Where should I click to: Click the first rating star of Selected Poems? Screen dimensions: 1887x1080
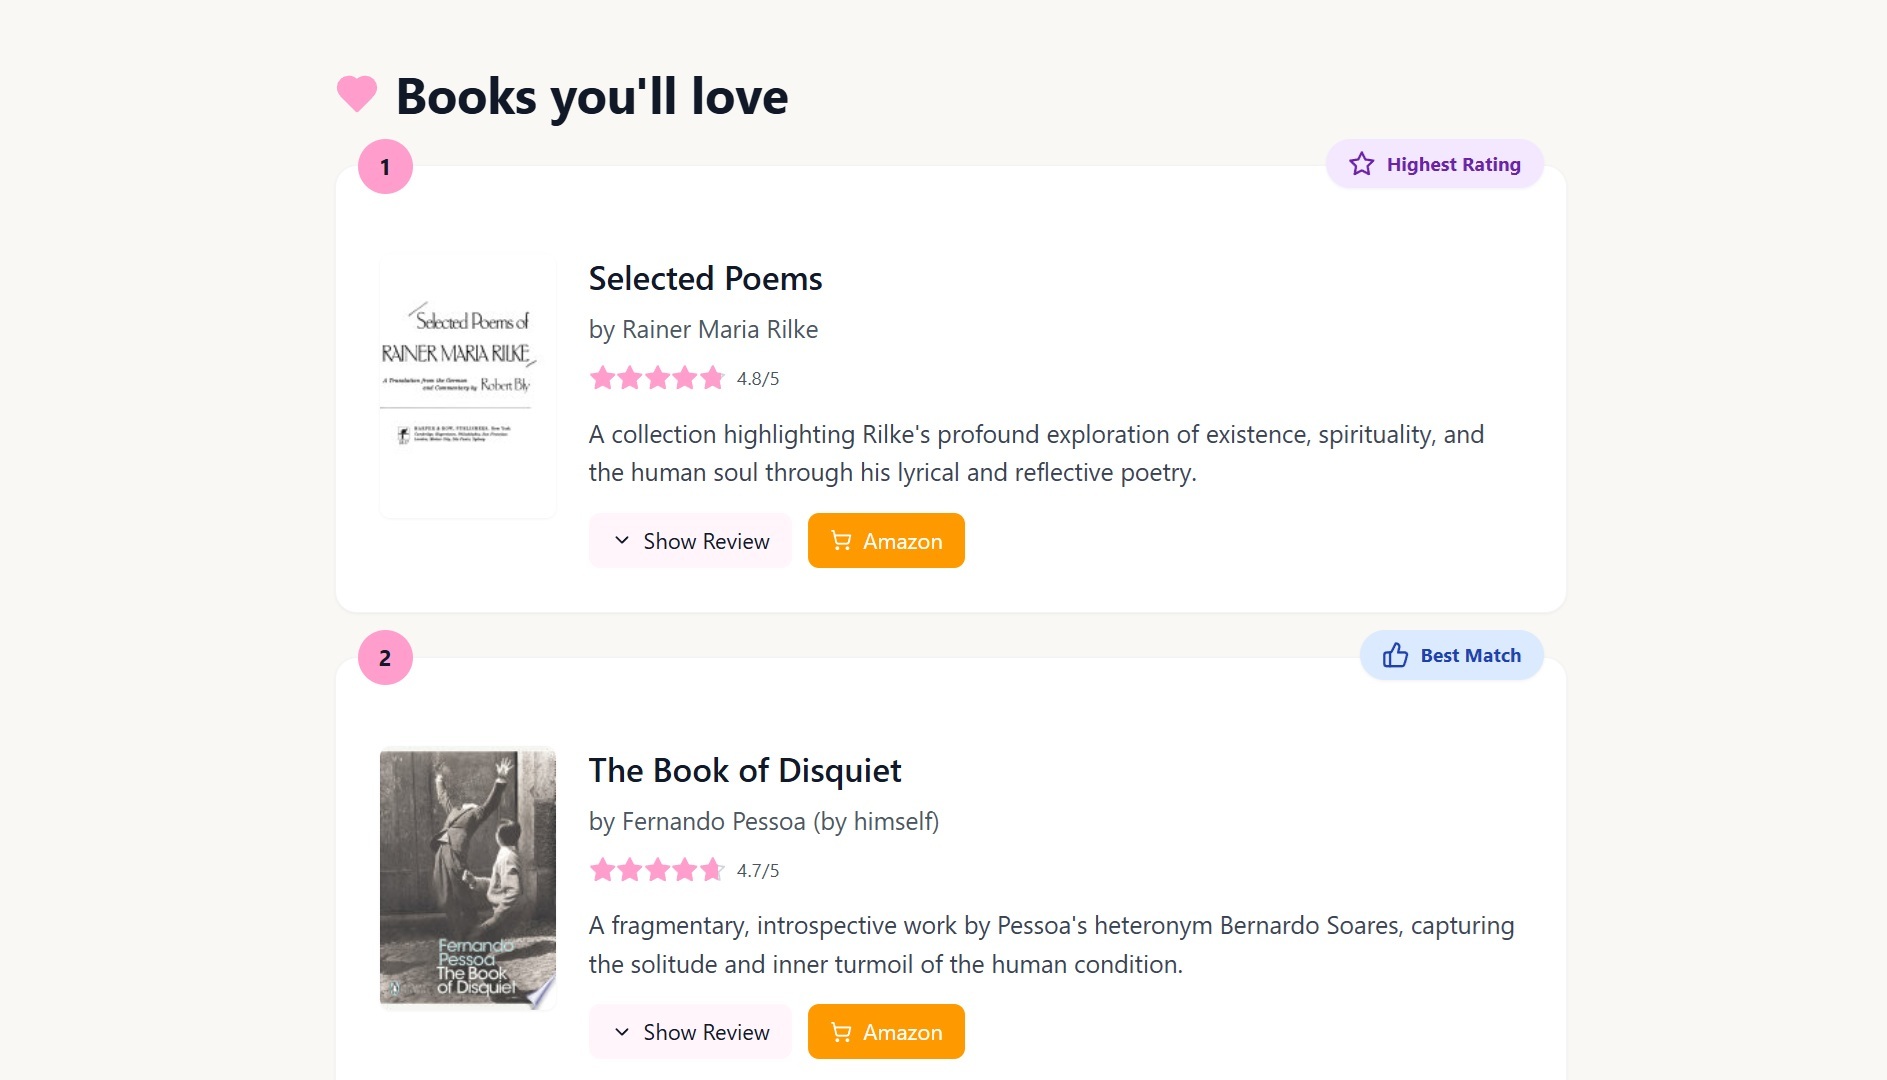pos(602,378)
